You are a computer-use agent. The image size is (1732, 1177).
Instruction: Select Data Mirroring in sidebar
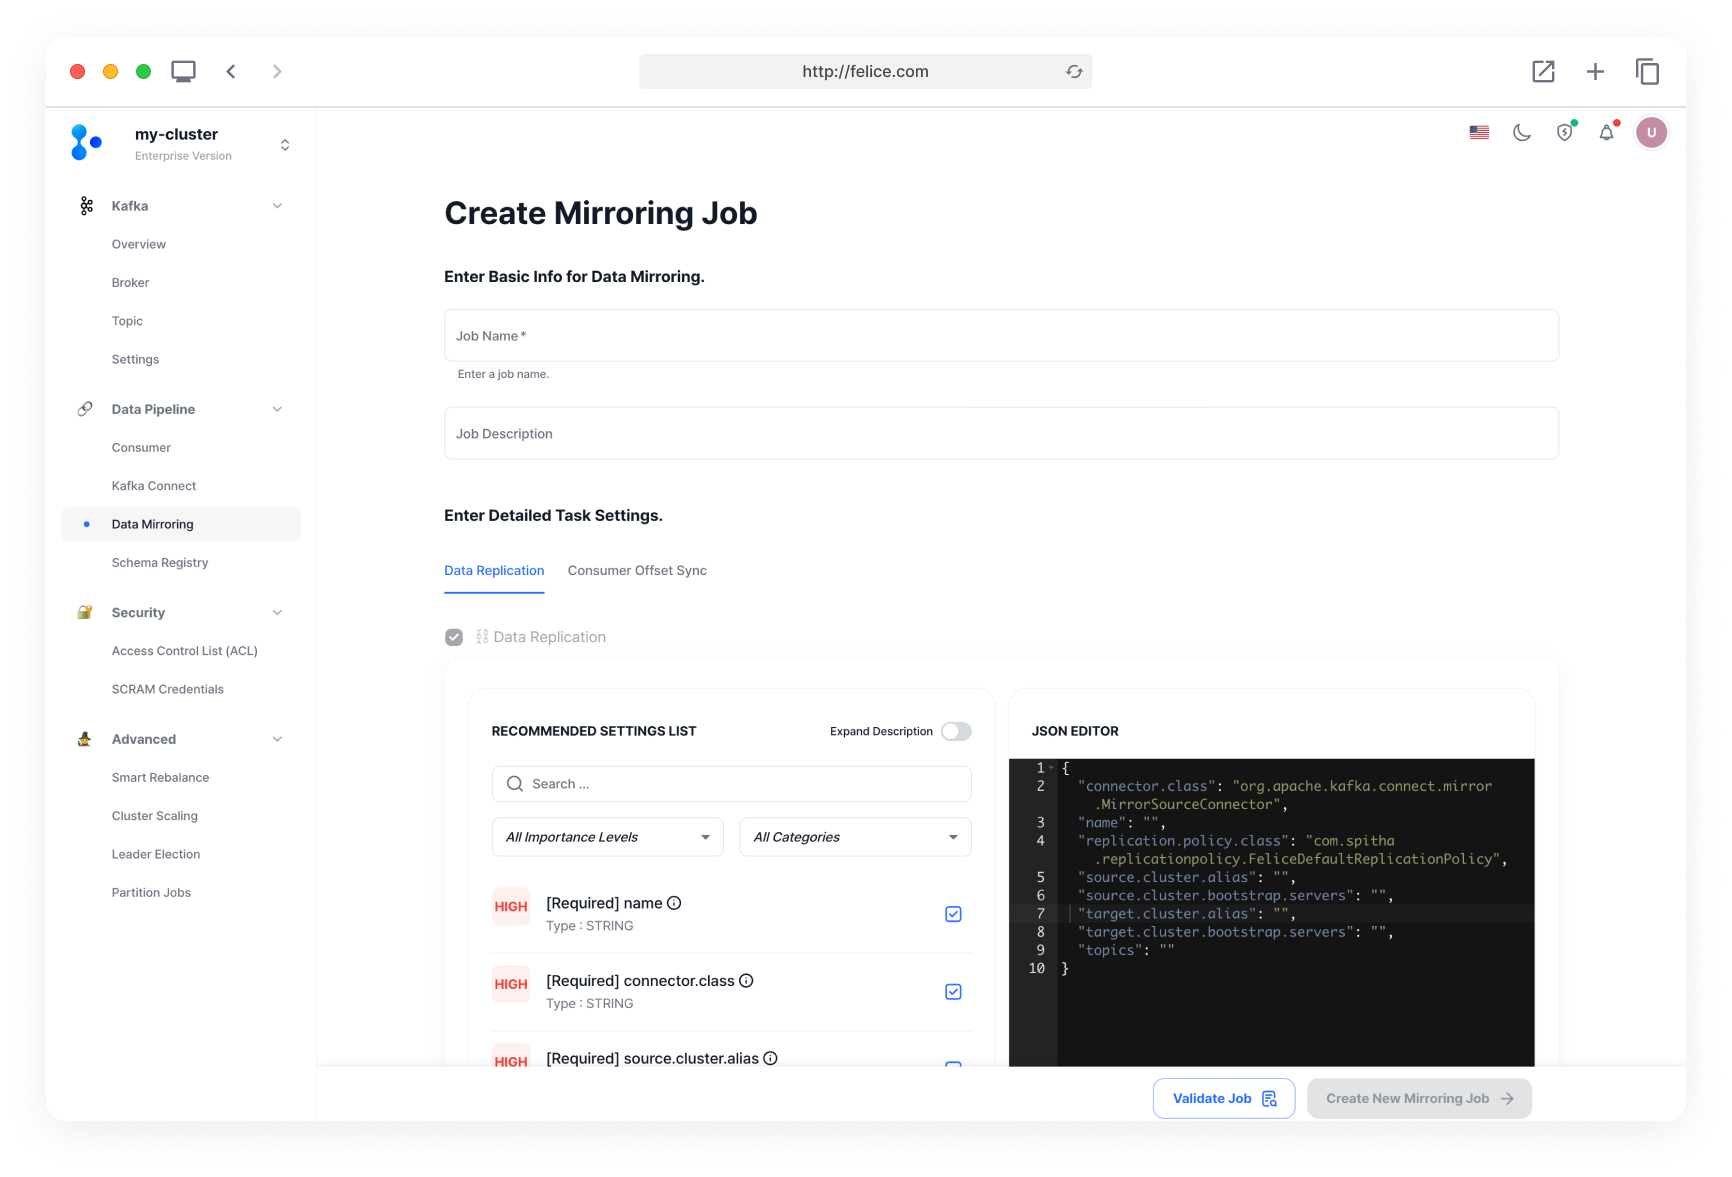click(181, 524)
